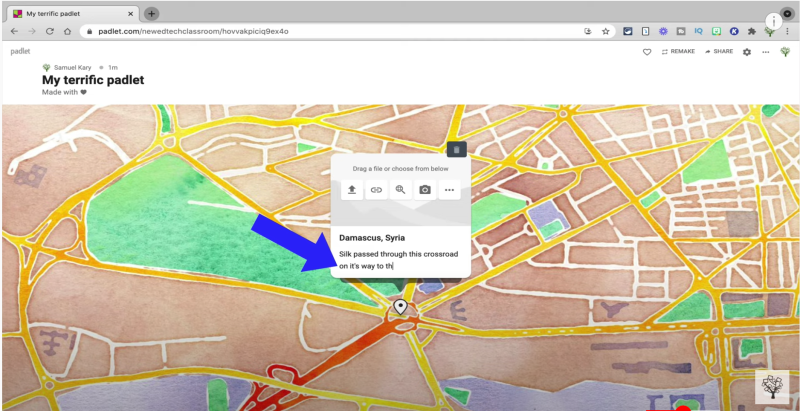Open the image search icon in post

point(400,190)
